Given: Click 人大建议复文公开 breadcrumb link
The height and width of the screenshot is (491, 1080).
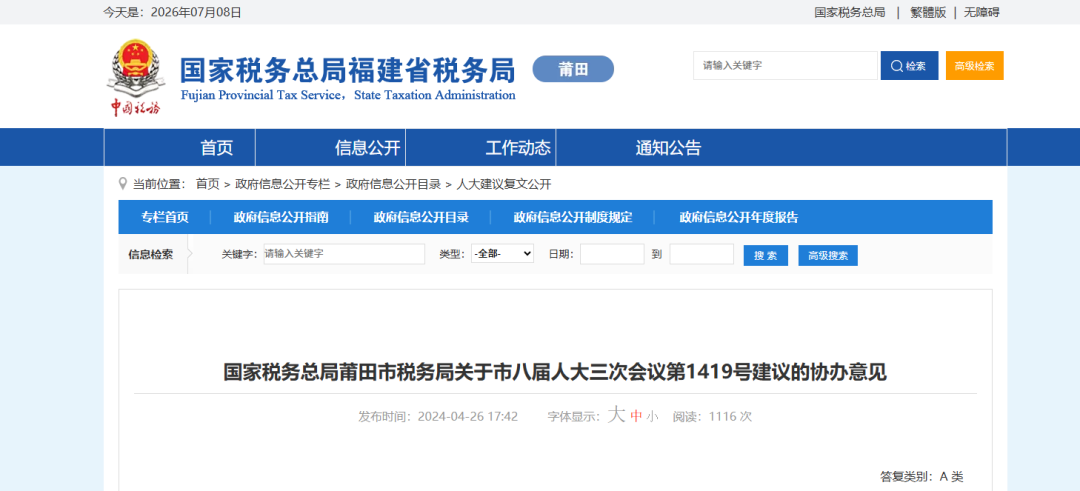Looking at the screenshot, I should pos(504,184).
